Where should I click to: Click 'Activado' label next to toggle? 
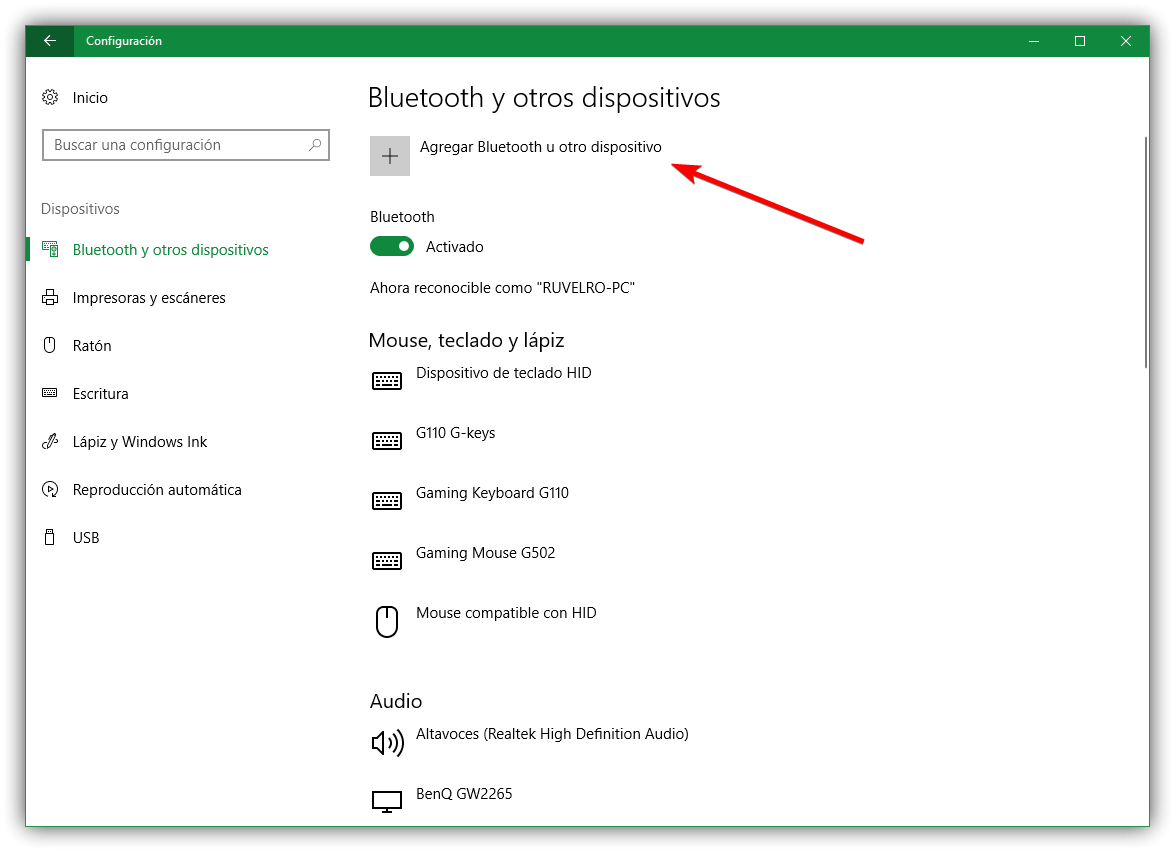click(454, 247)
